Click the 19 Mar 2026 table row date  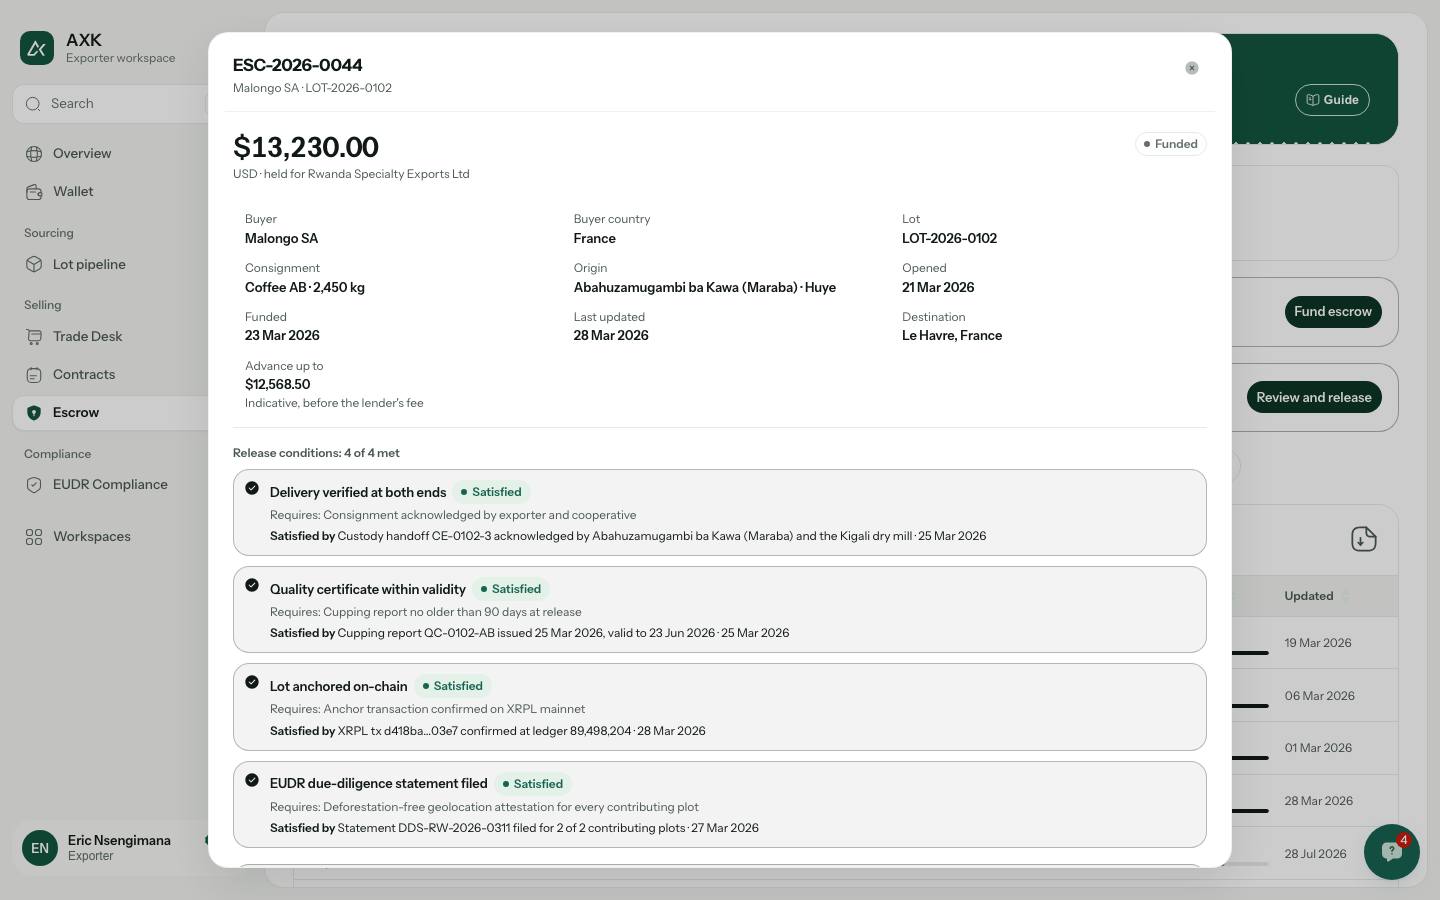point(1318,643)
